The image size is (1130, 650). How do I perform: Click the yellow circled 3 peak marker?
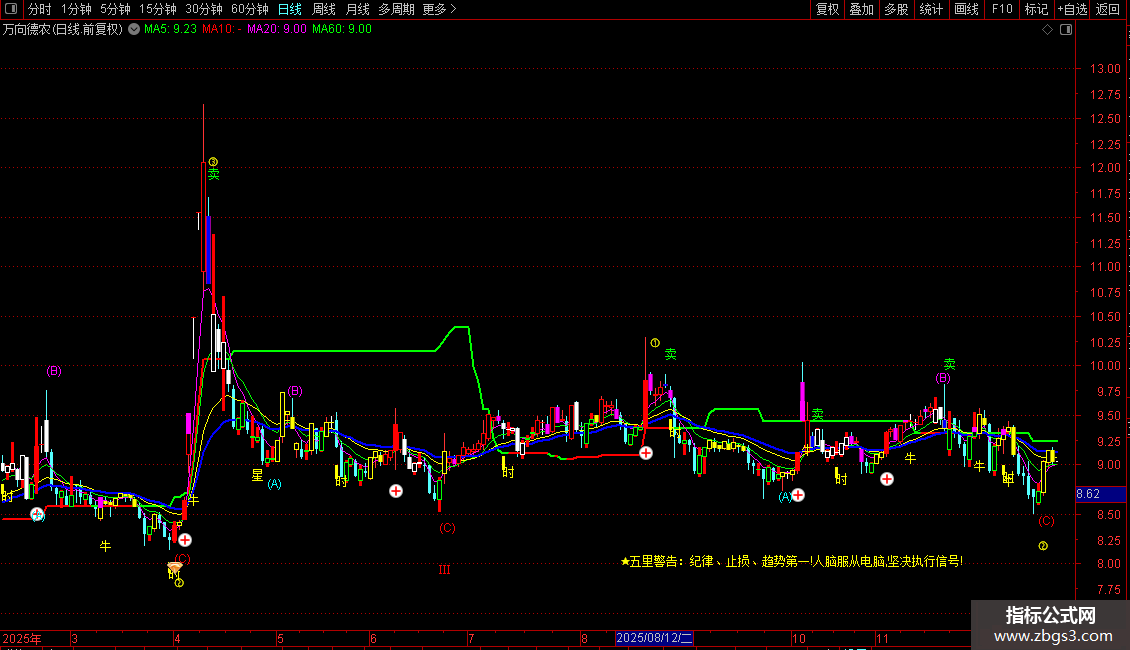coord(213,161)
